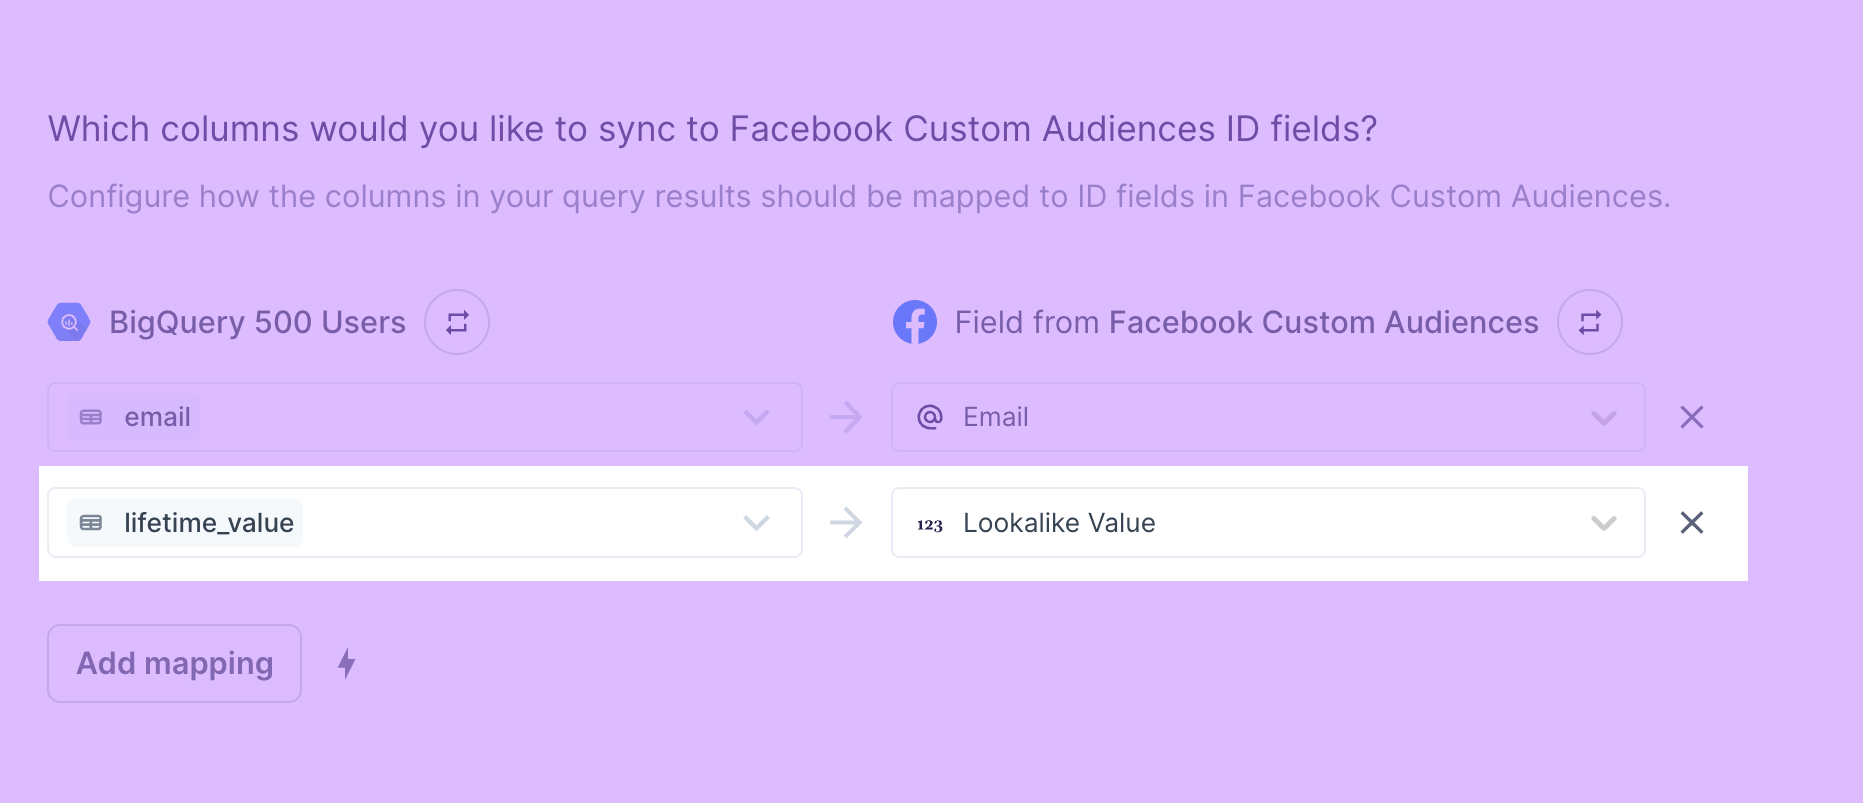Click the @ icon beside Email
The width and height of the screenshot is (1863, 803).
(x=930, y=417)
